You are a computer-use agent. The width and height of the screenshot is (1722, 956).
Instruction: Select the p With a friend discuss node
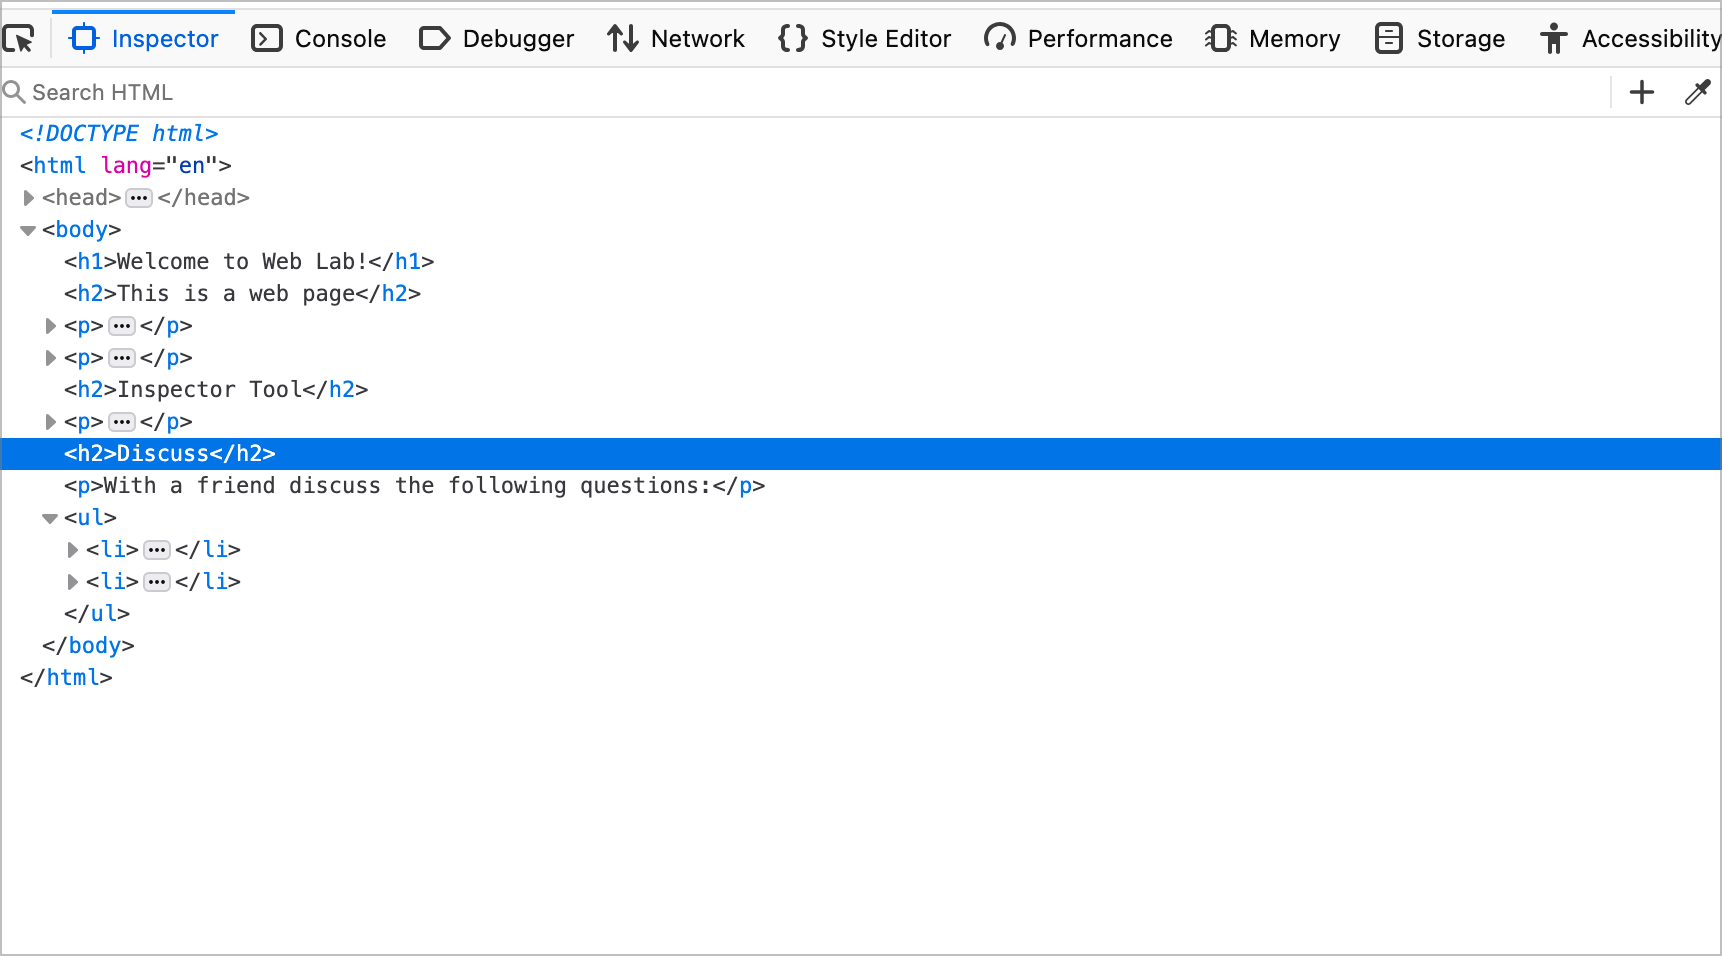tap(415, 486)
